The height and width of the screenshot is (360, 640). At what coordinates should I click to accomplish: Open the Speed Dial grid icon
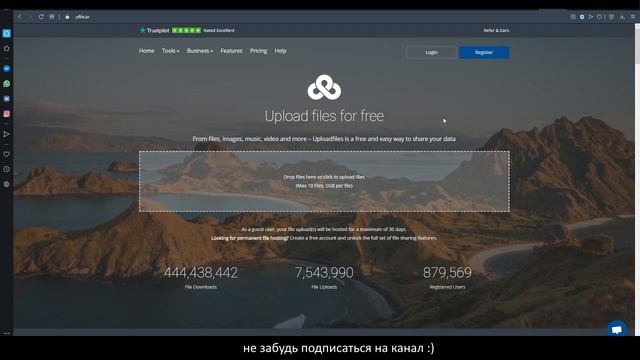tap(51, 17)
